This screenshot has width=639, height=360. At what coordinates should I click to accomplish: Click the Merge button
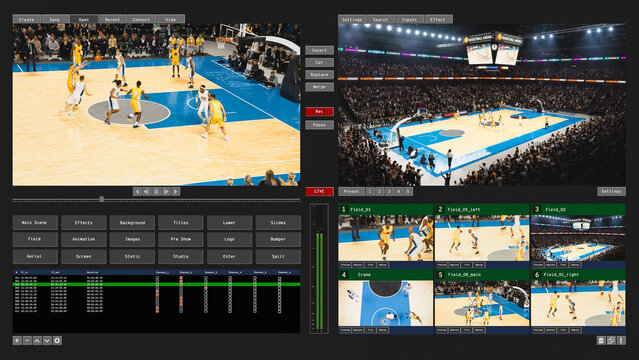pyautogui.click(x=320, y=87)
